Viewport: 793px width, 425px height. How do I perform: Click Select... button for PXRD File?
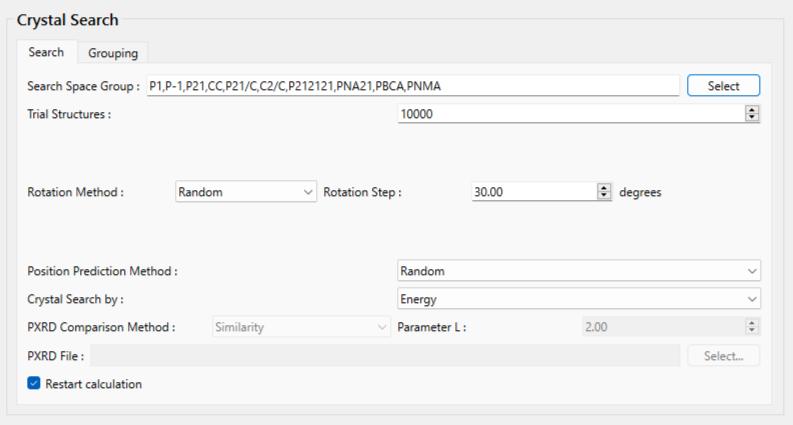(x=723, y=355)
